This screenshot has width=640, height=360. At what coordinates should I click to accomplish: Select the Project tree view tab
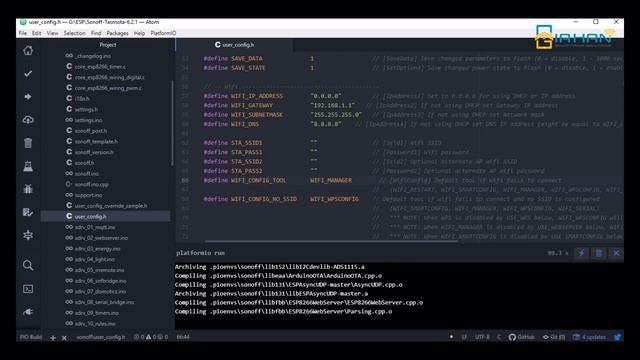point(108,45)
